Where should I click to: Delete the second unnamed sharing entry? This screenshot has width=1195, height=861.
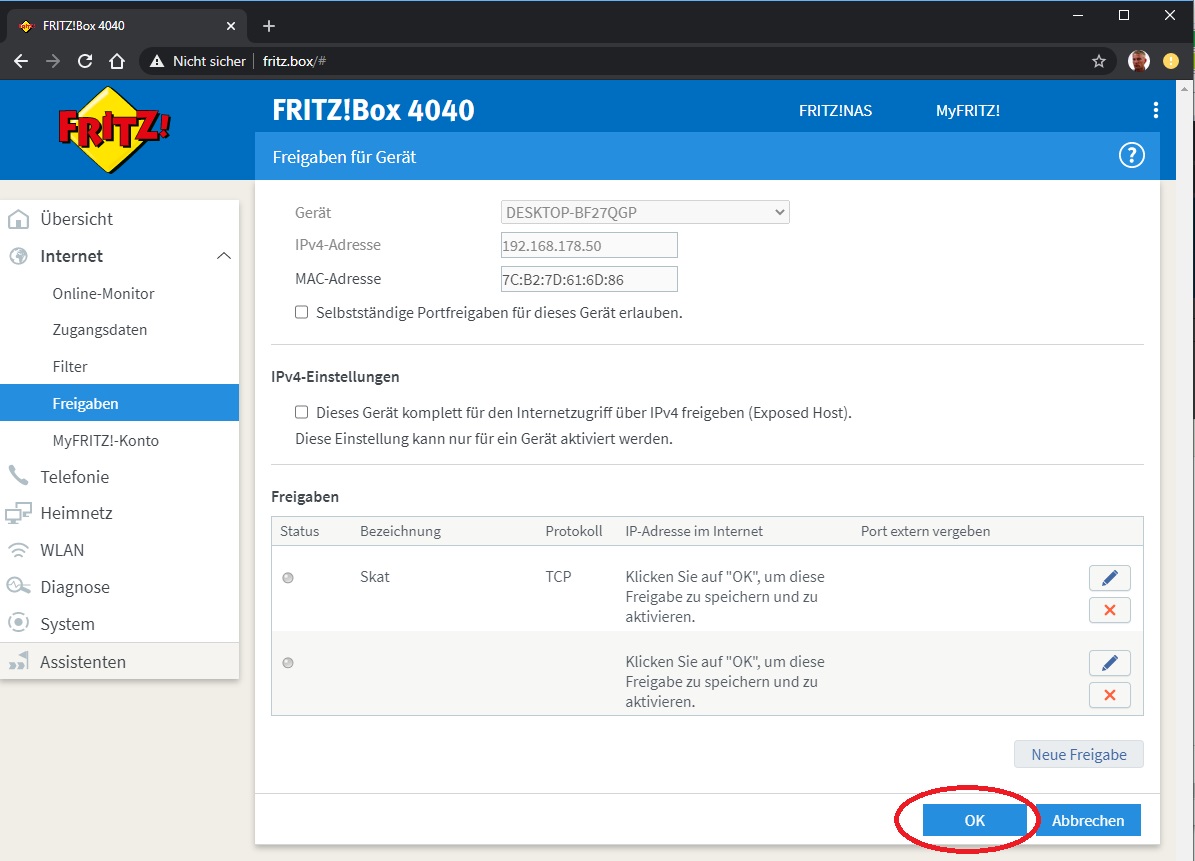(1109, 695)
